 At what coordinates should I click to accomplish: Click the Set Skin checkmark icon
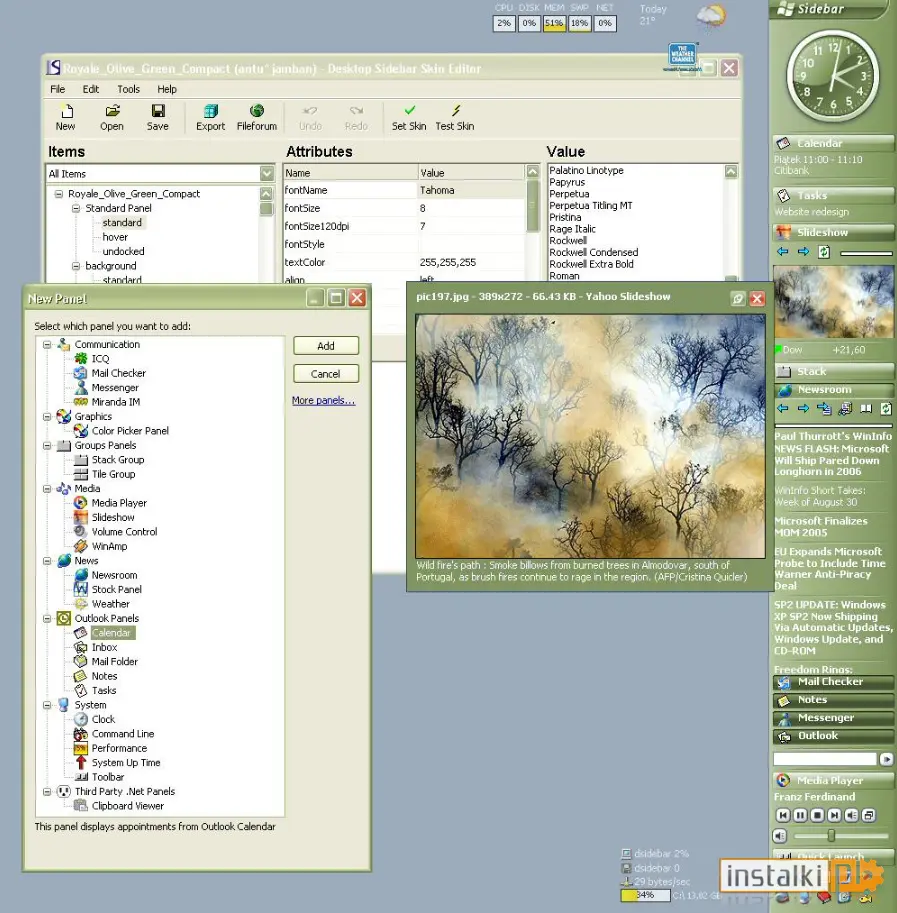(409, 110)
